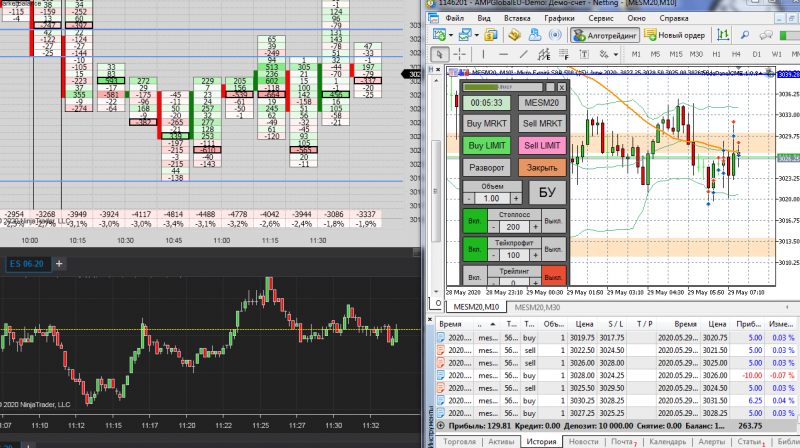Open Market Watch dollar icon

(491, 35)
